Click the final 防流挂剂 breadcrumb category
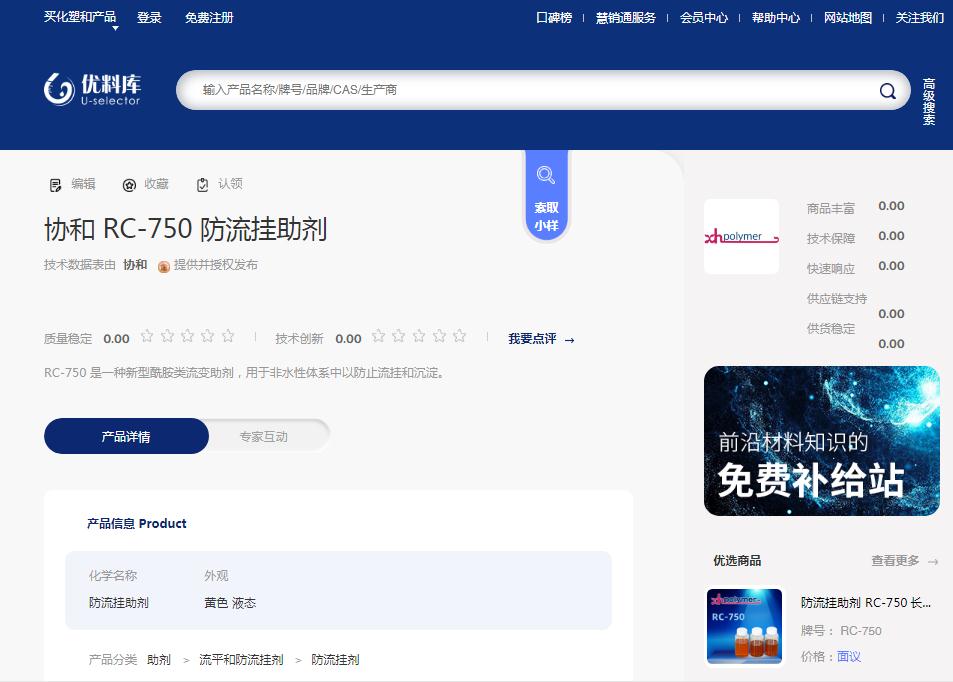Screen dimensions: 953x682 (335, 660)
